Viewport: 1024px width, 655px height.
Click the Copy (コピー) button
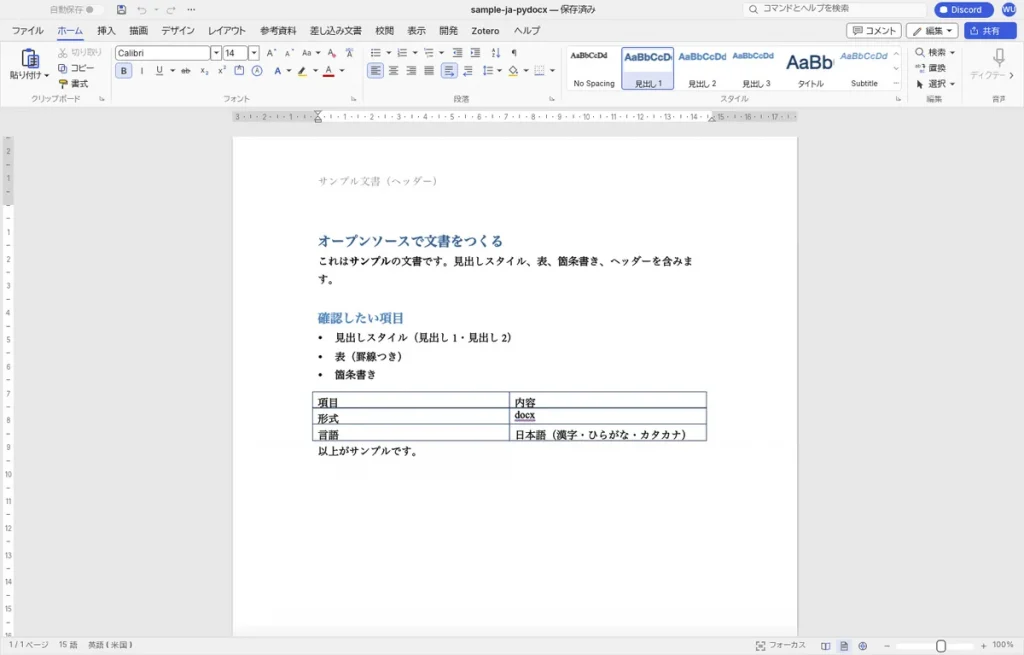76,68
